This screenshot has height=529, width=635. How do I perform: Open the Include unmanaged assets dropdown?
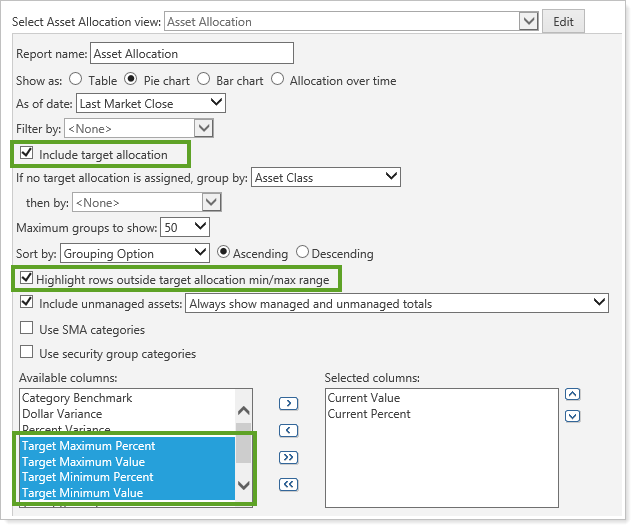pyautogui.click(x=398, y=303)
